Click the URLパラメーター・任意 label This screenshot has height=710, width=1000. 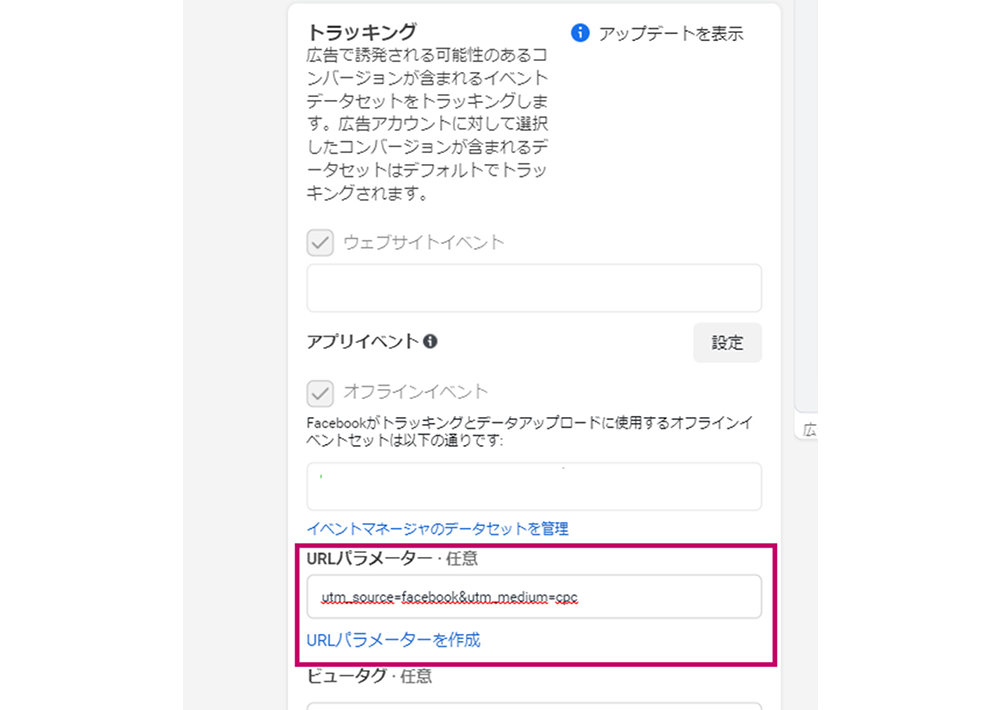392,559
